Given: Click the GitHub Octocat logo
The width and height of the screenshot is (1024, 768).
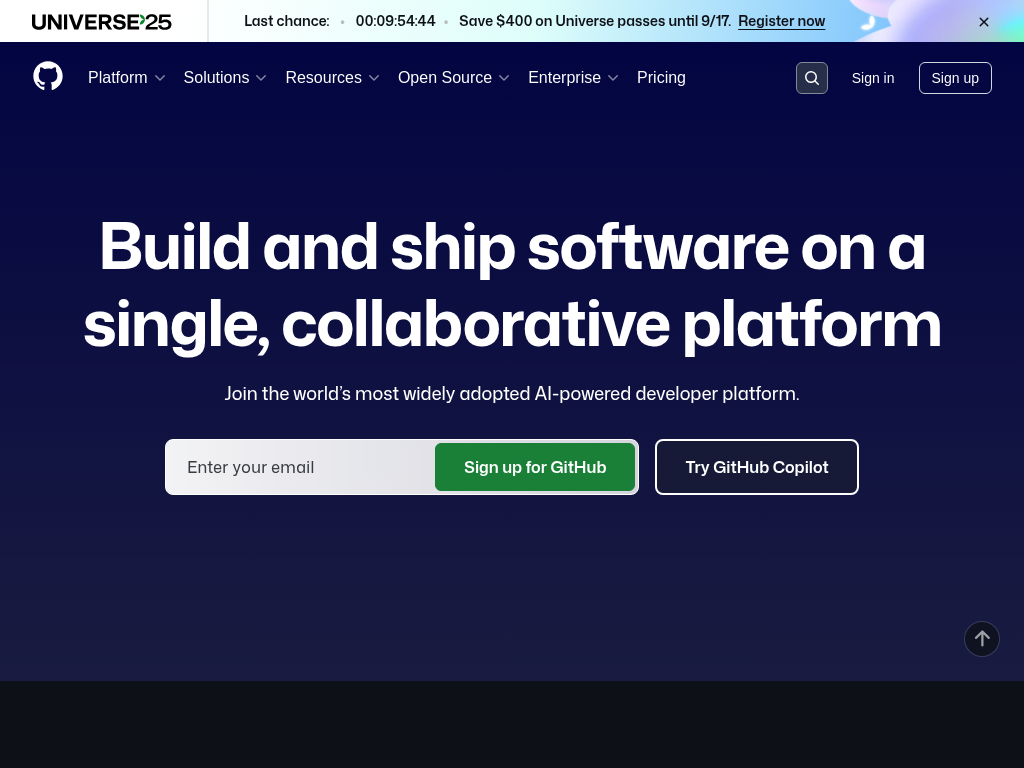Looking at the screenshot, I should point(48,77).
